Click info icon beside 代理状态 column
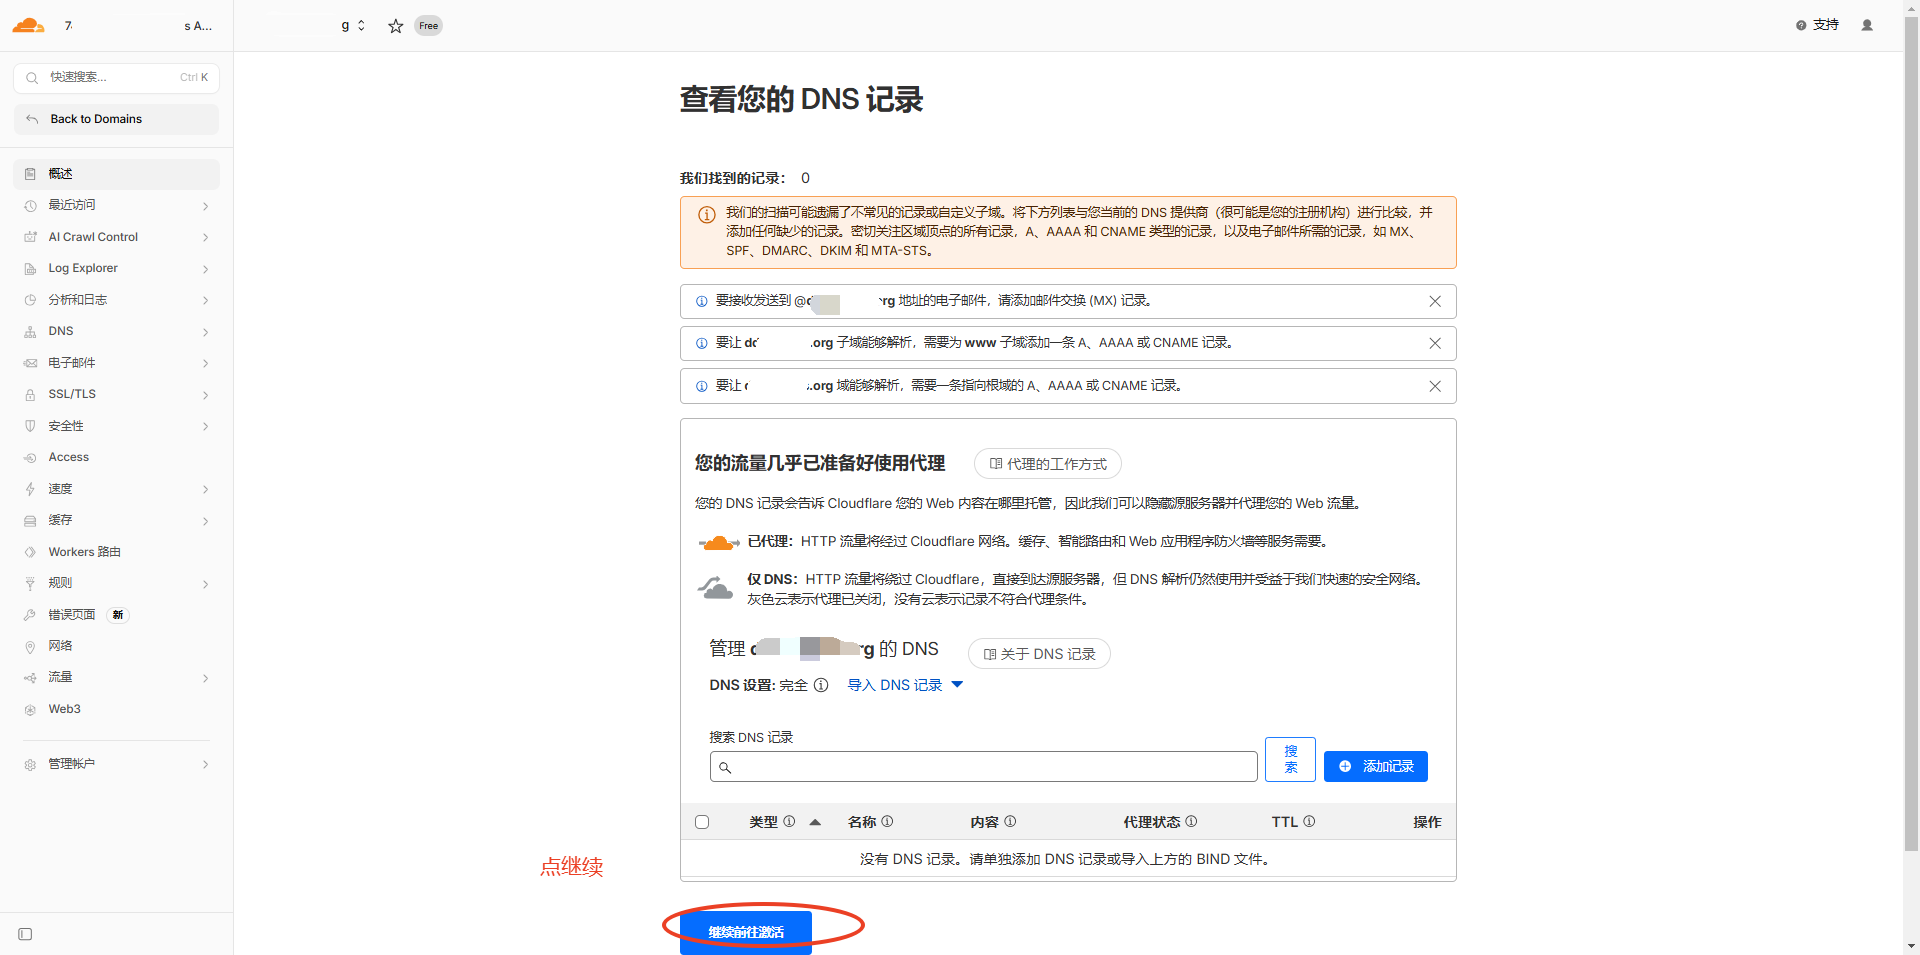Image resolution: width=1920 pixels, height=955 pixels. click(1191, 821)
